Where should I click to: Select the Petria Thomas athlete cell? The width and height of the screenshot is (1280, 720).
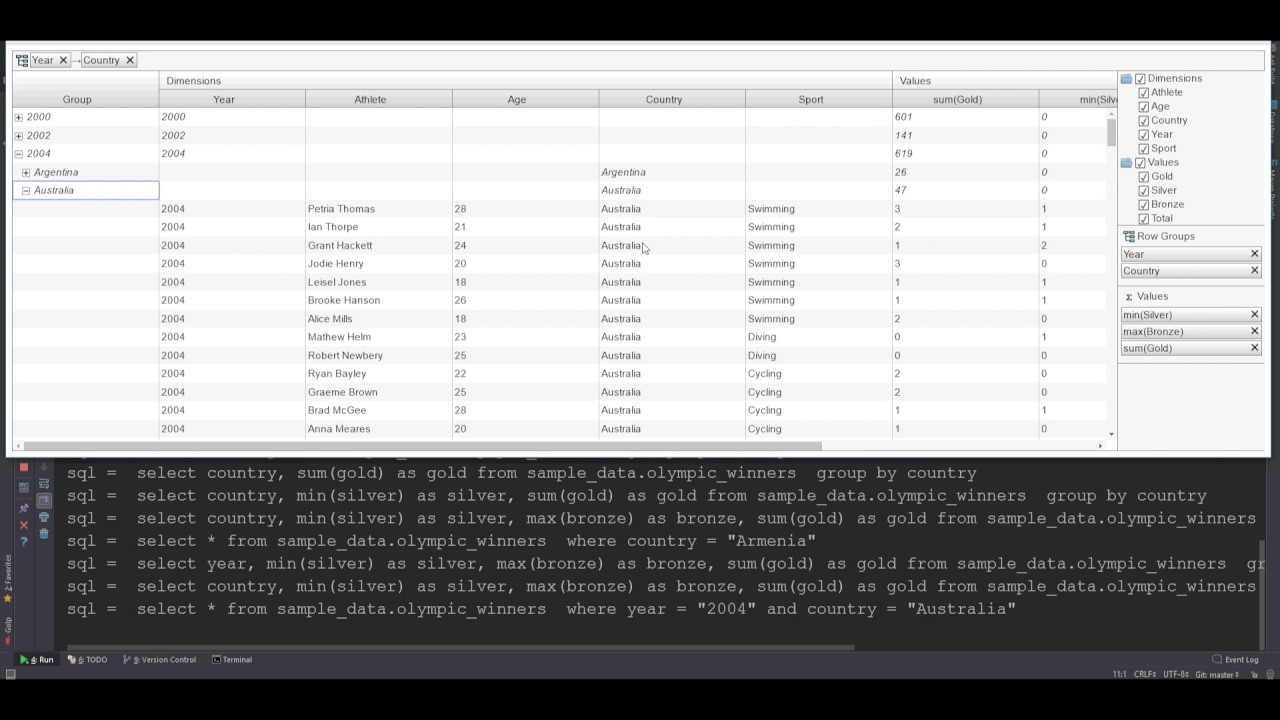(379, 209)
